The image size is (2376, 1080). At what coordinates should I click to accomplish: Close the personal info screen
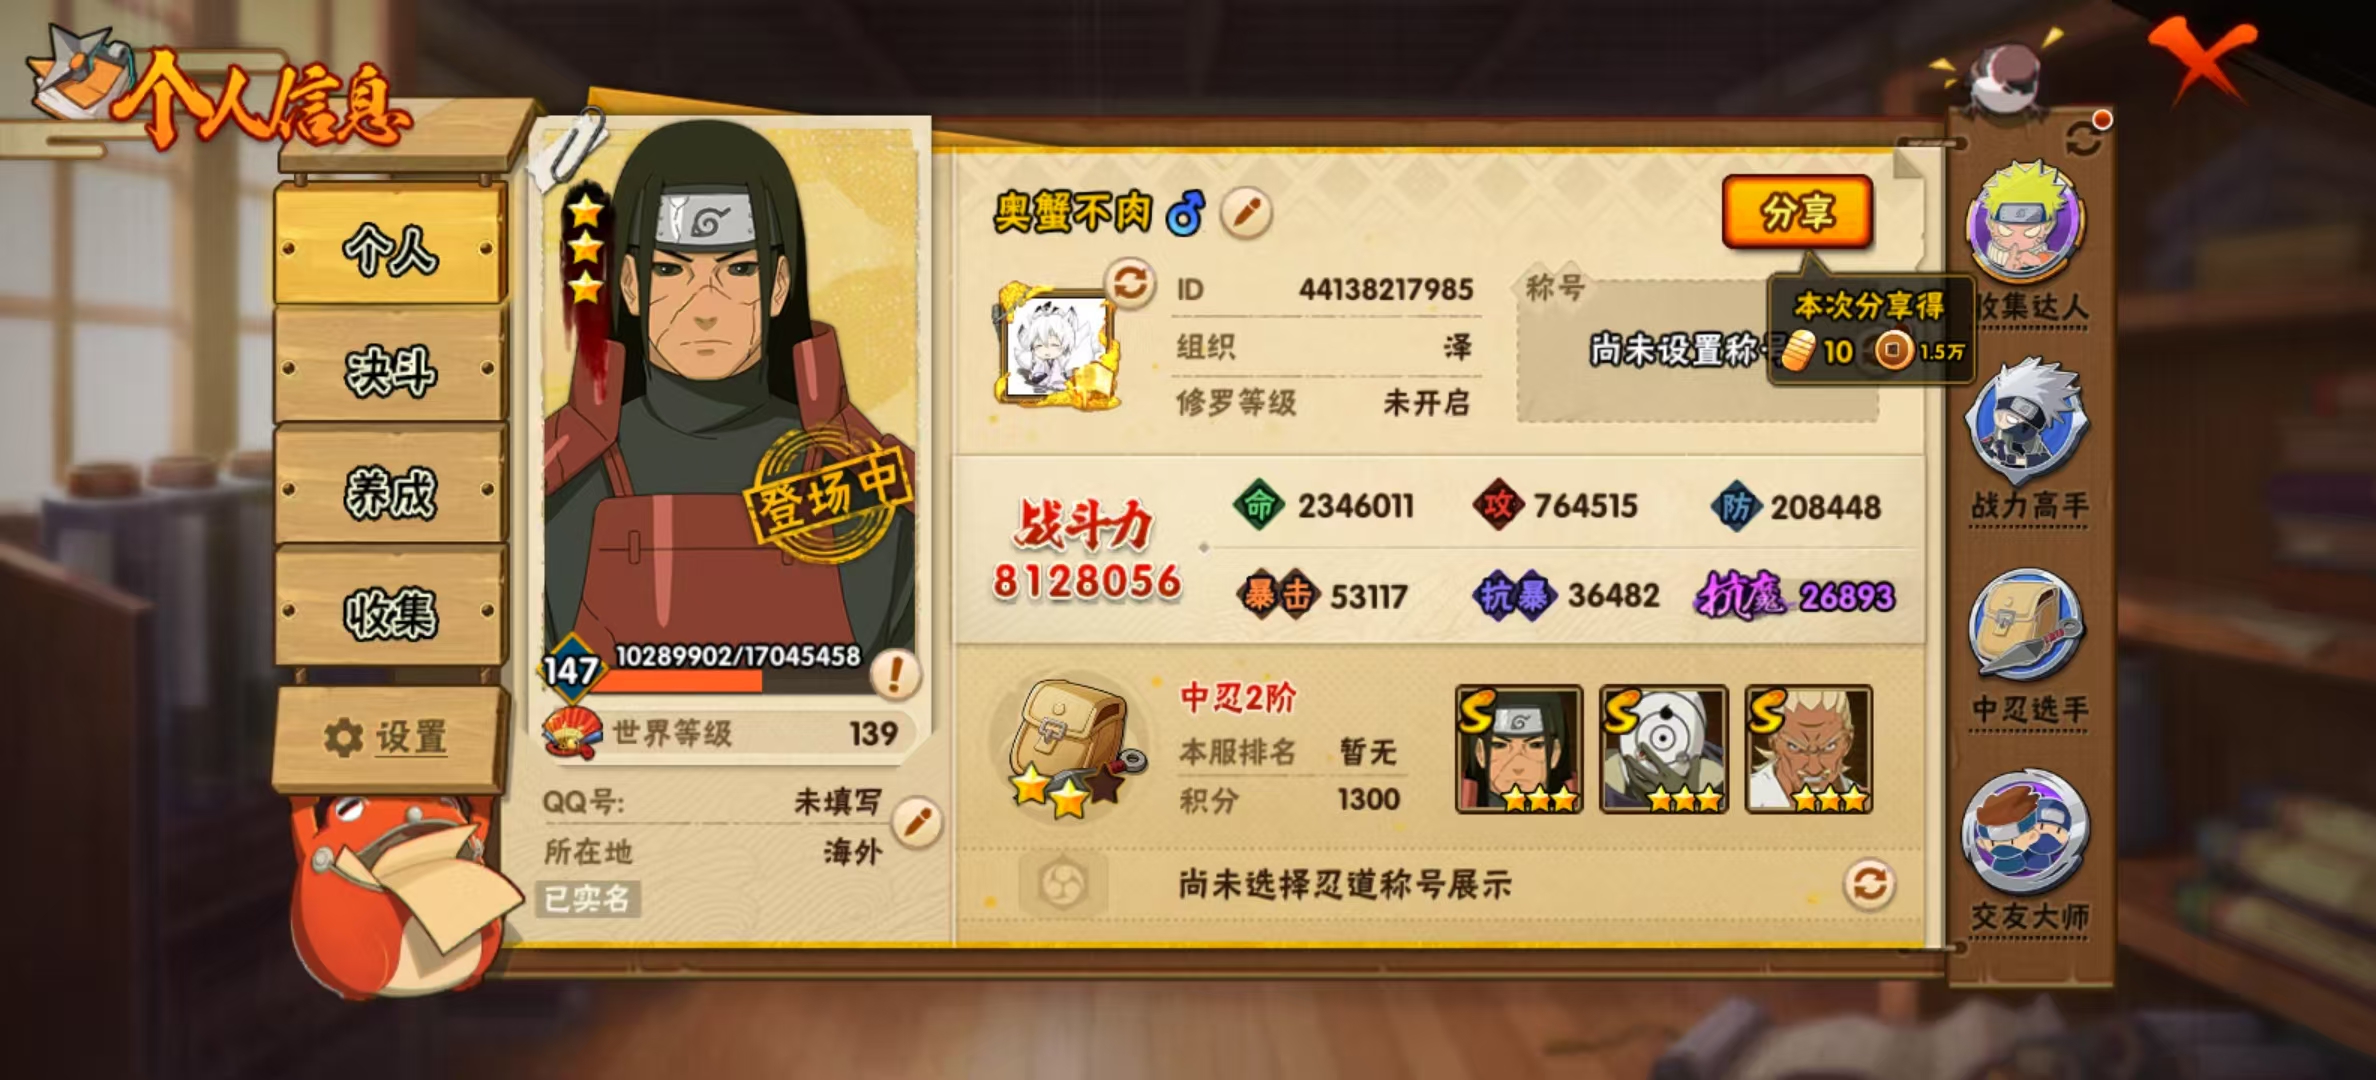tap(2203, 60)
